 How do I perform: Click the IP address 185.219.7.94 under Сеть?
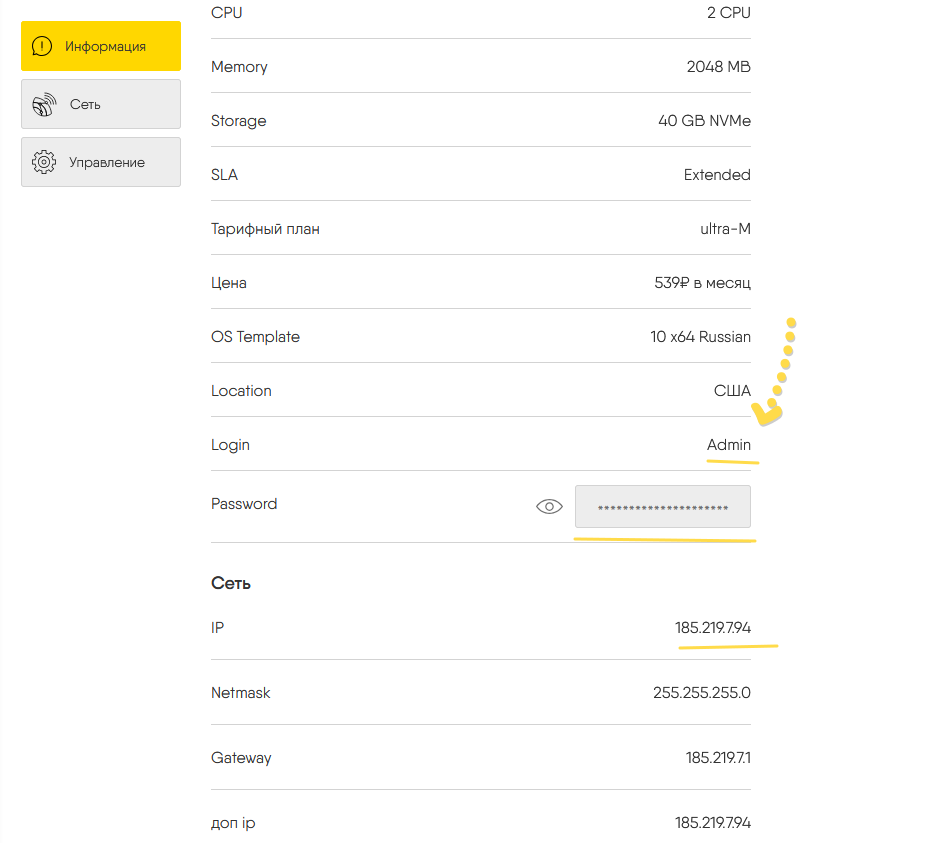[712, 628]
